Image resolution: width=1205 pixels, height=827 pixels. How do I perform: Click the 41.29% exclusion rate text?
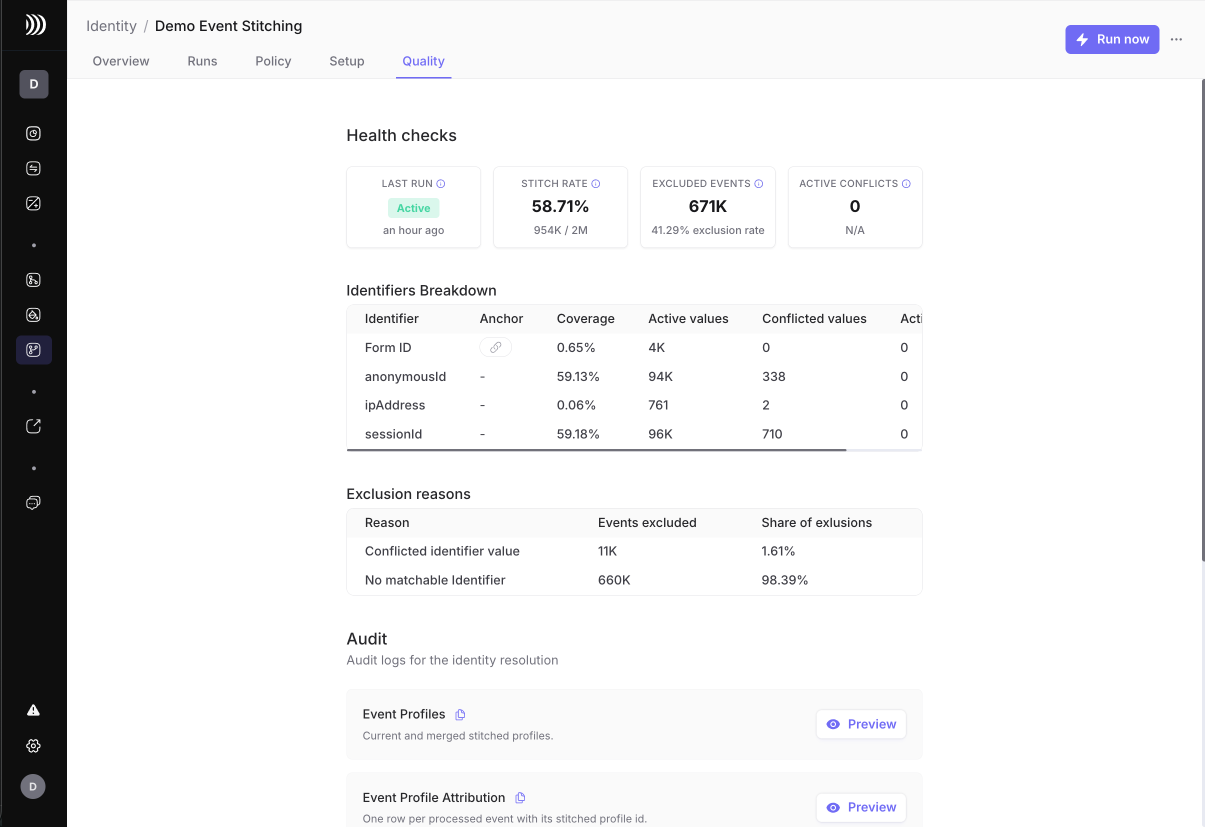[x=708, y=231]
